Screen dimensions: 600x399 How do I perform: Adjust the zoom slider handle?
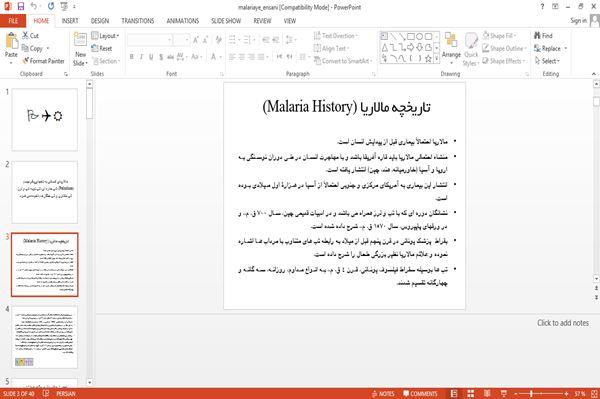tap(531, 394)
